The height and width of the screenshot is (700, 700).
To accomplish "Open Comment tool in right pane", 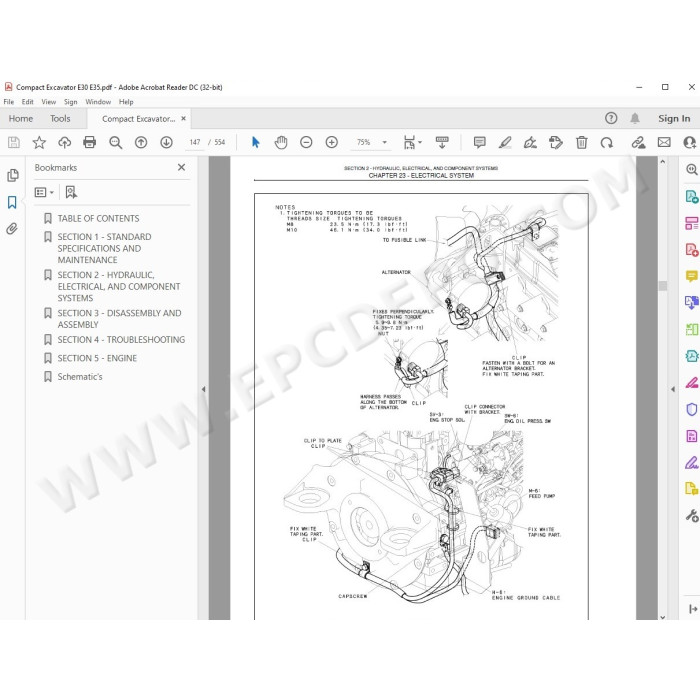I will coord(692,276).
